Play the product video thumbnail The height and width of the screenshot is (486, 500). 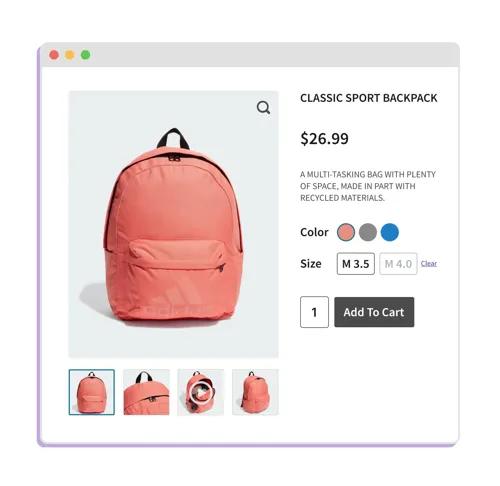pyautogui.click(x=201, y=392)
